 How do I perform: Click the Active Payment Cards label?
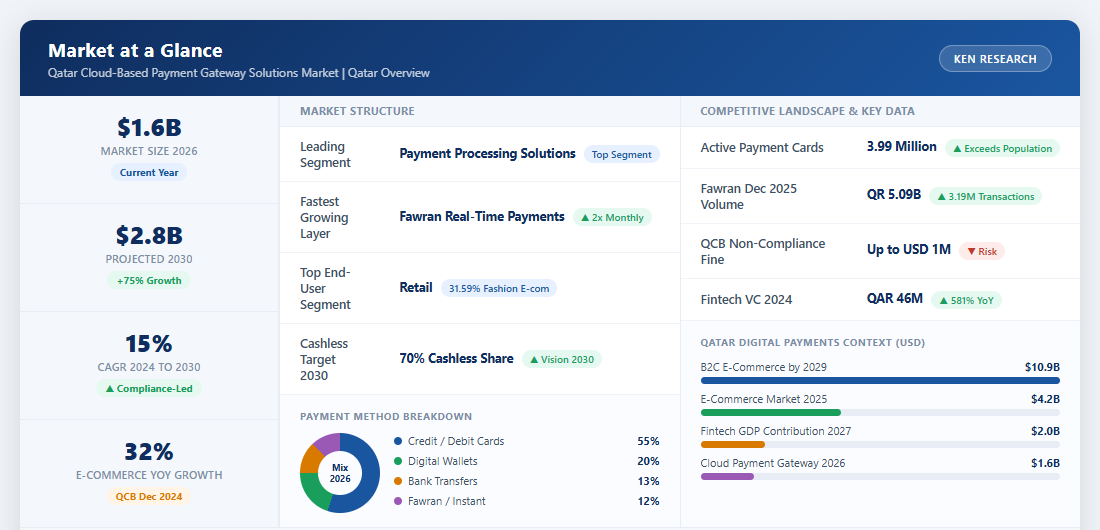point(762,147)
